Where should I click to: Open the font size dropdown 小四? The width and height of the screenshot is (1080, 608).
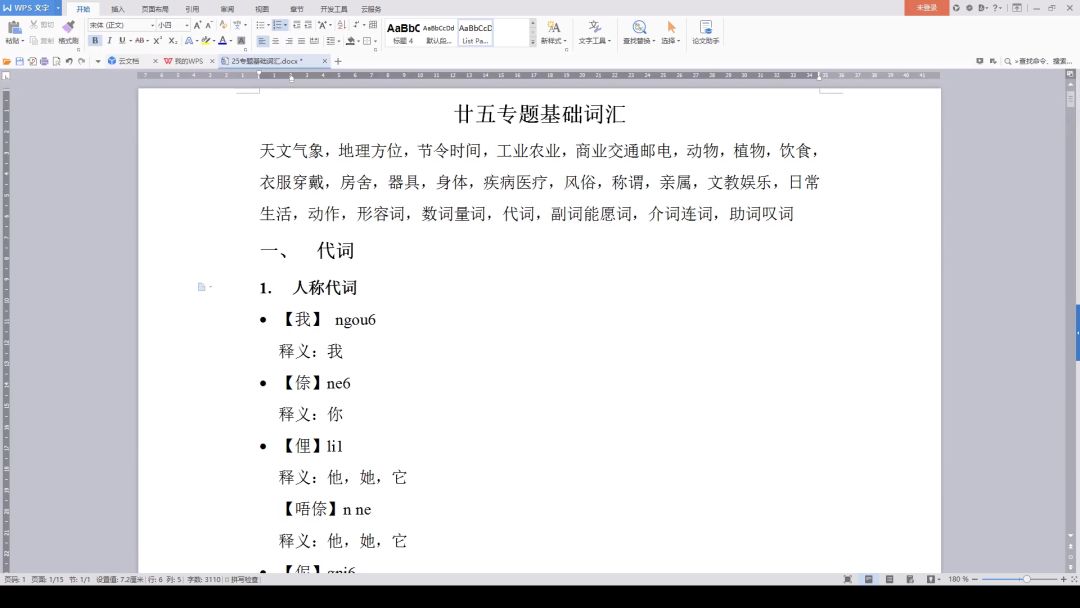(x=173, y=25)
